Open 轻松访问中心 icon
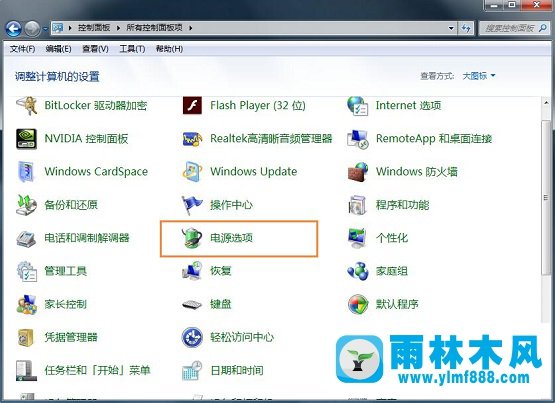This screenshot has width=555, height=403. (x=192, y=338)
